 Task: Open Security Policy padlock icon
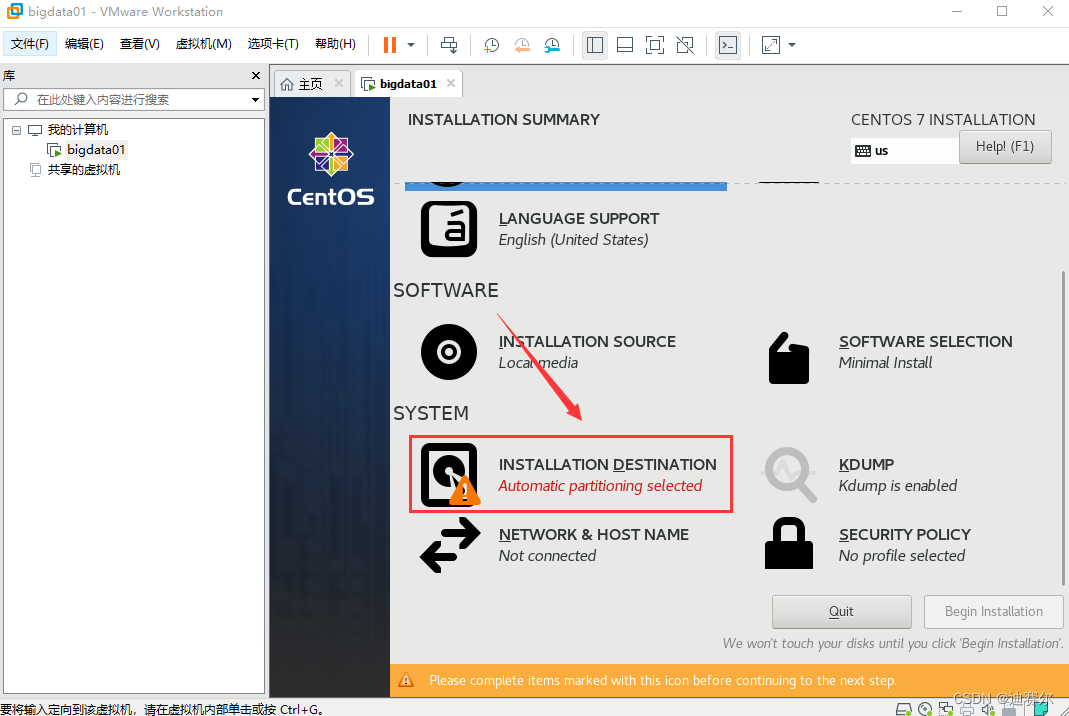(x=789, y=543)
